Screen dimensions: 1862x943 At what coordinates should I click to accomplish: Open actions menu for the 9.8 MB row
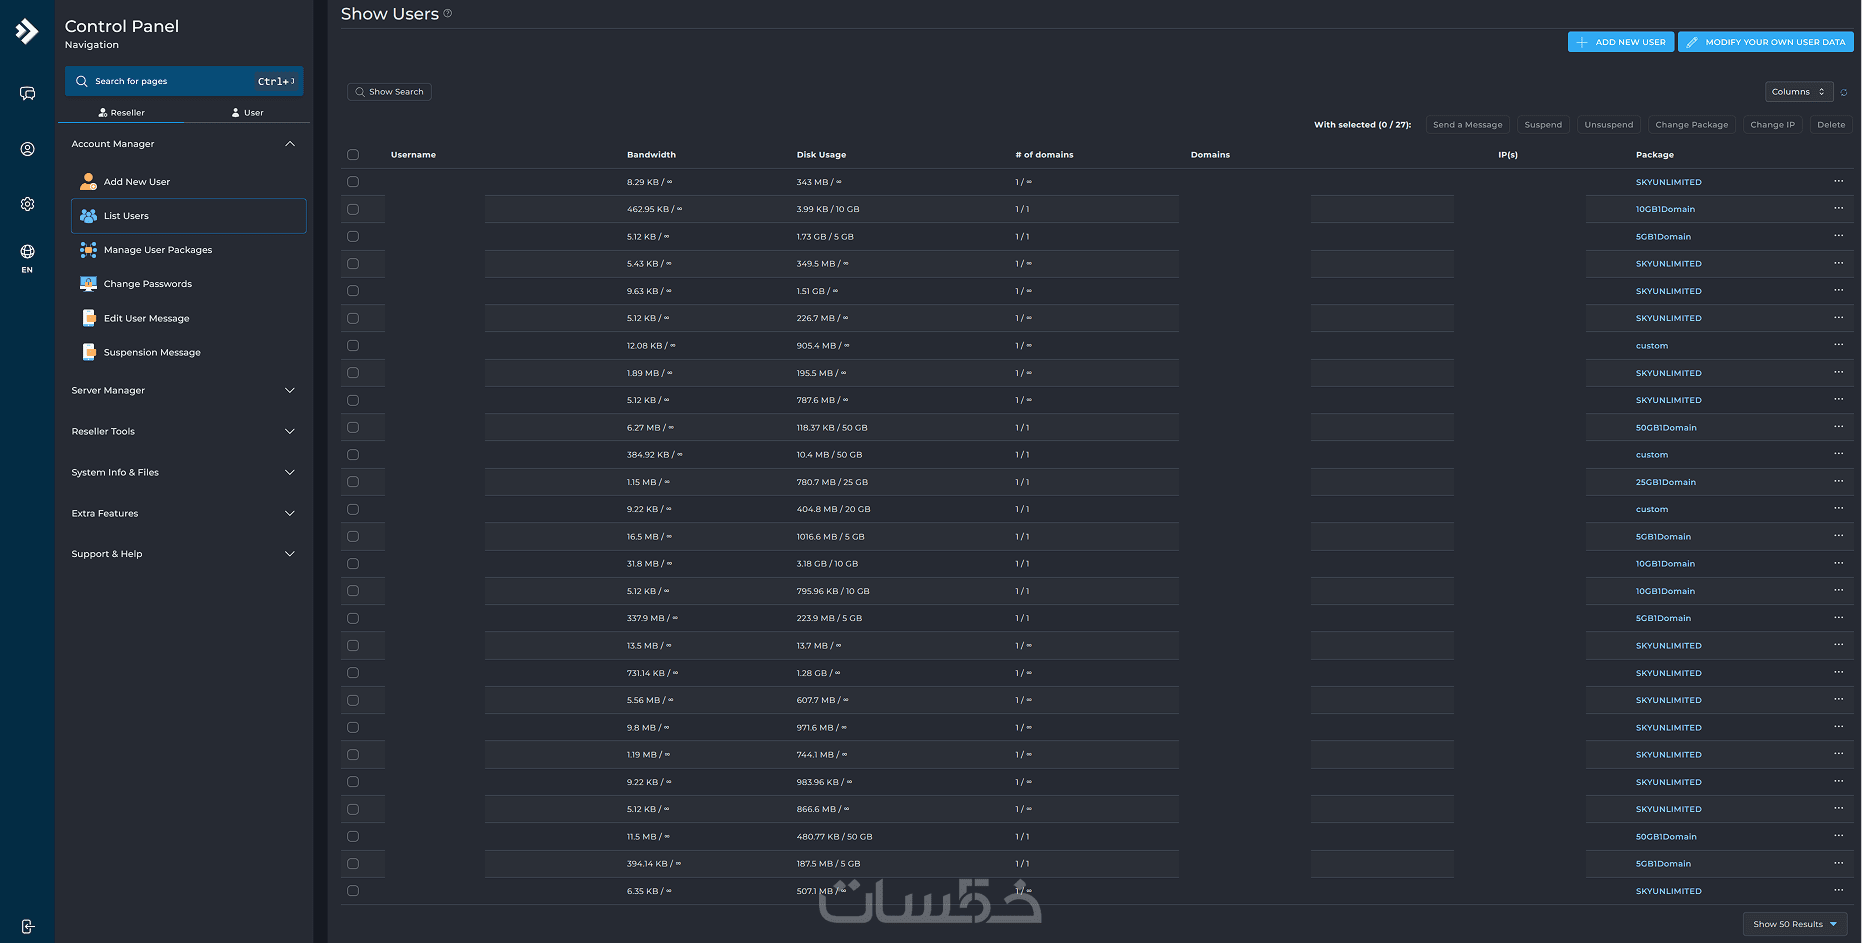pos(1838,727)
